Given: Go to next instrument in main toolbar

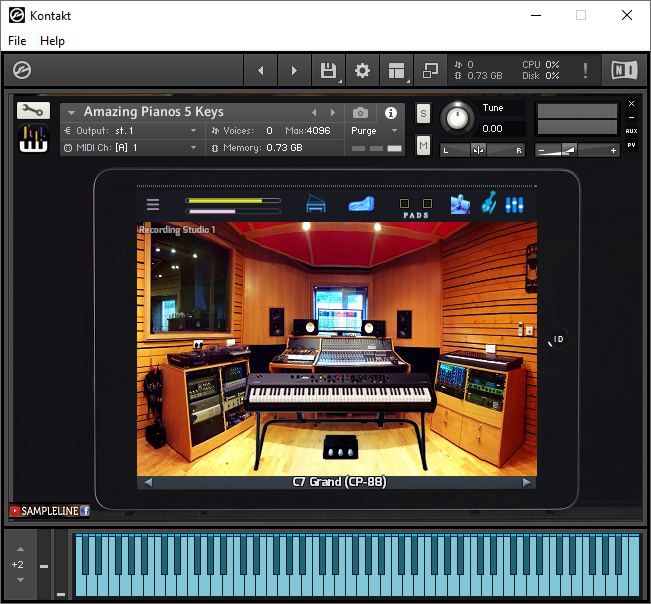Looking at the screenshot, I should point(294,71).
